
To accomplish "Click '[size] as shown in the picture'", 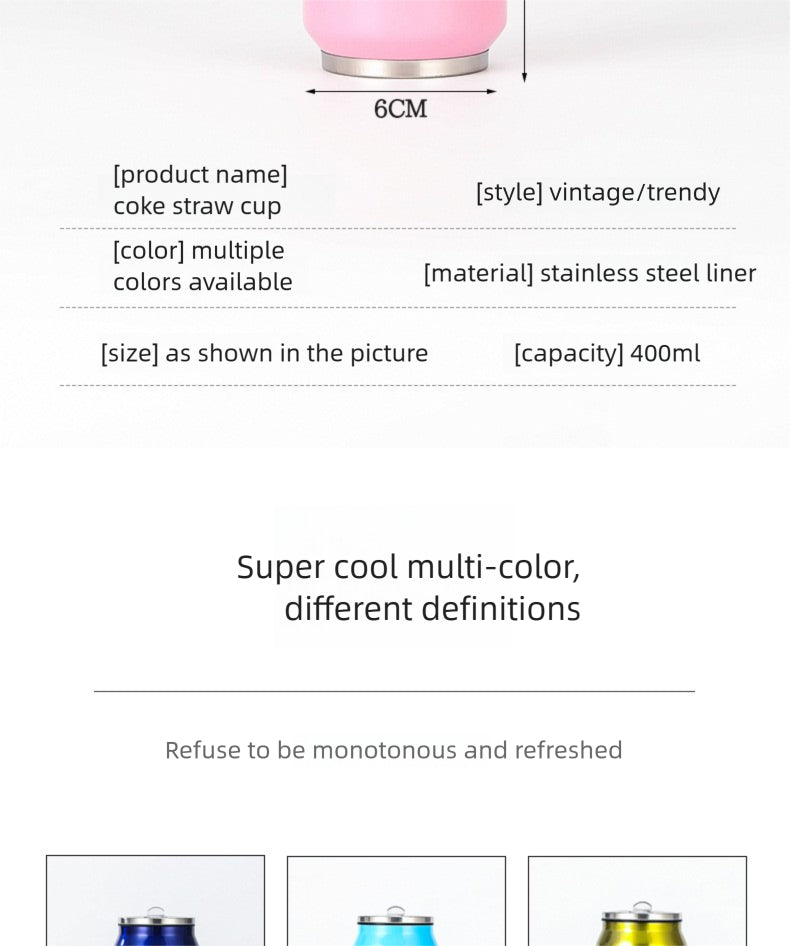I will point(264,353).
